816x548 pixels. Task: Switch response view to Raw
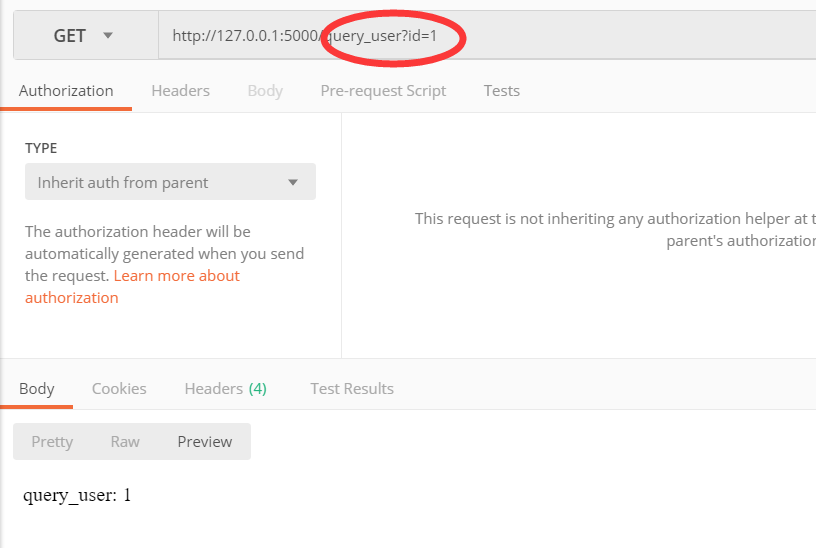(125, 442)
